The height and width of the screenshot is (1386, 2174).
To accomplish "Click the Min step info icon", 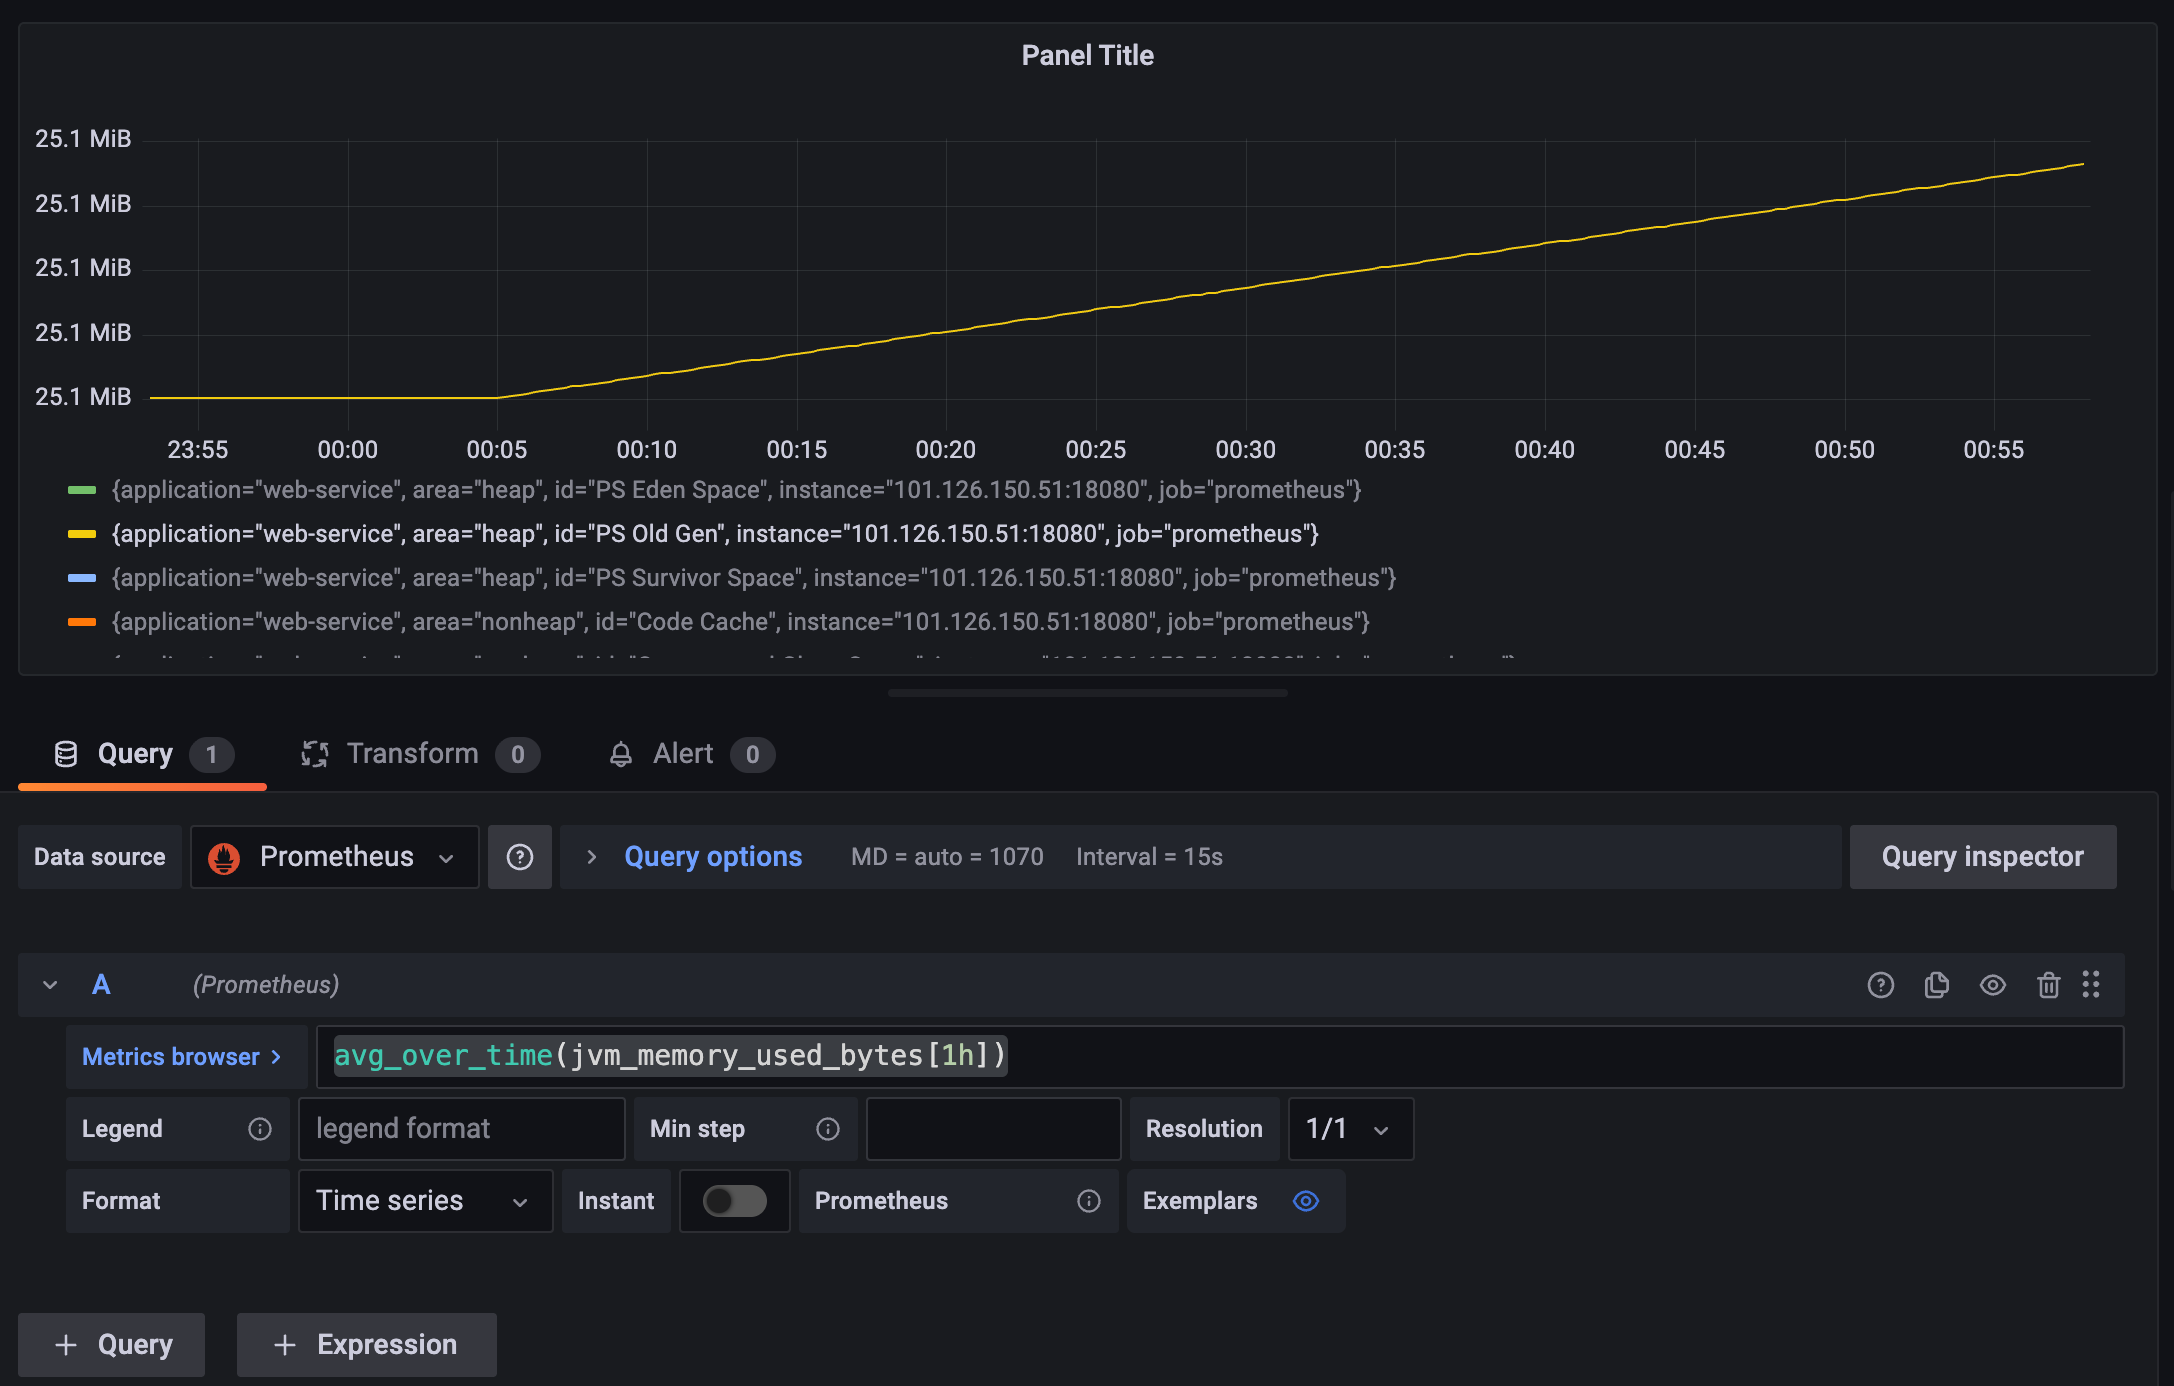I will click(x=828, y=1129).
